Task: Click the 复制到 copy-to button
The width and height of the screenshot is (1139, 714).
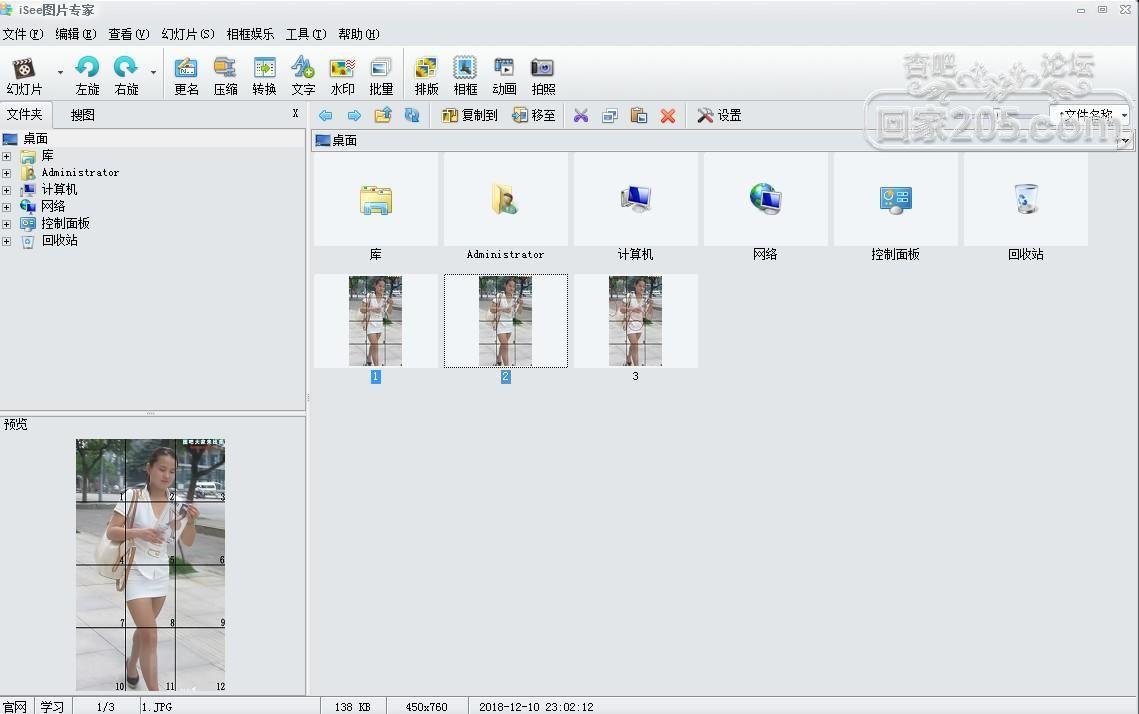Action: (x=469, y=116)
